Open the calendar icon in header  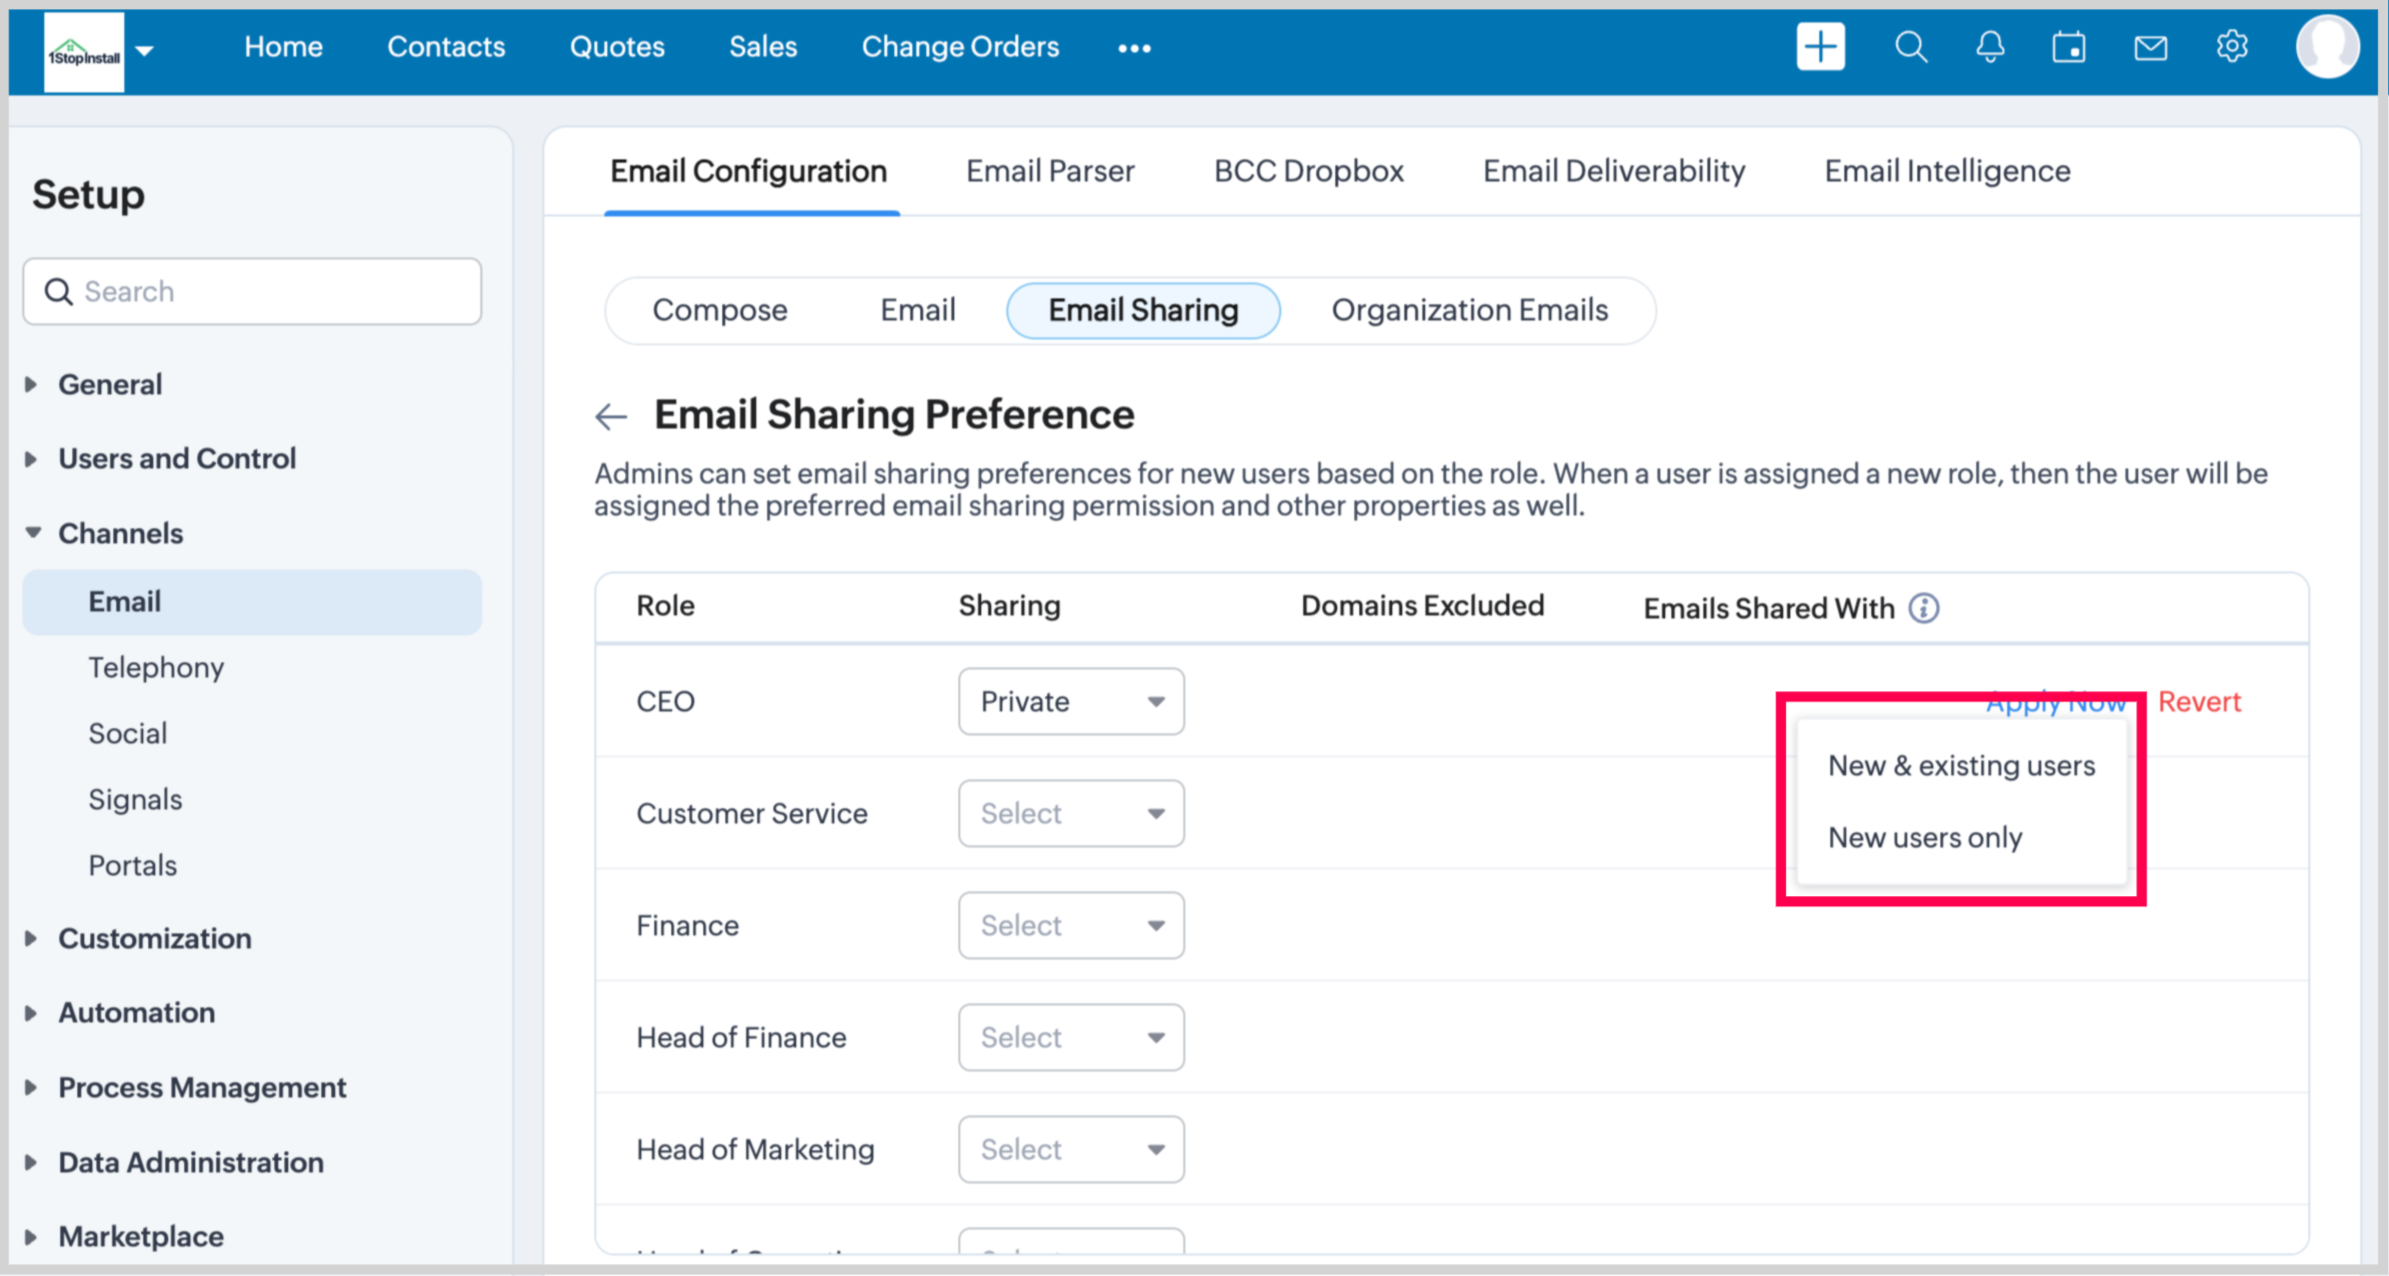pos(2069,47)
